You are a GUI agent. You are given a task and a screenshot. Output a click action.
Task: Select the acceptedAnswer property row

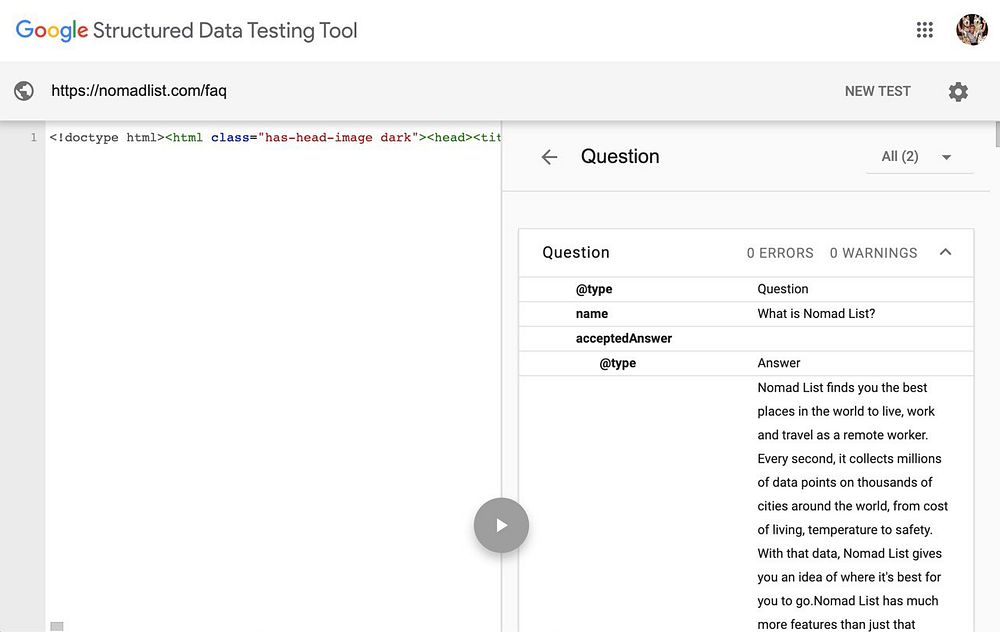tap(624, 338)
